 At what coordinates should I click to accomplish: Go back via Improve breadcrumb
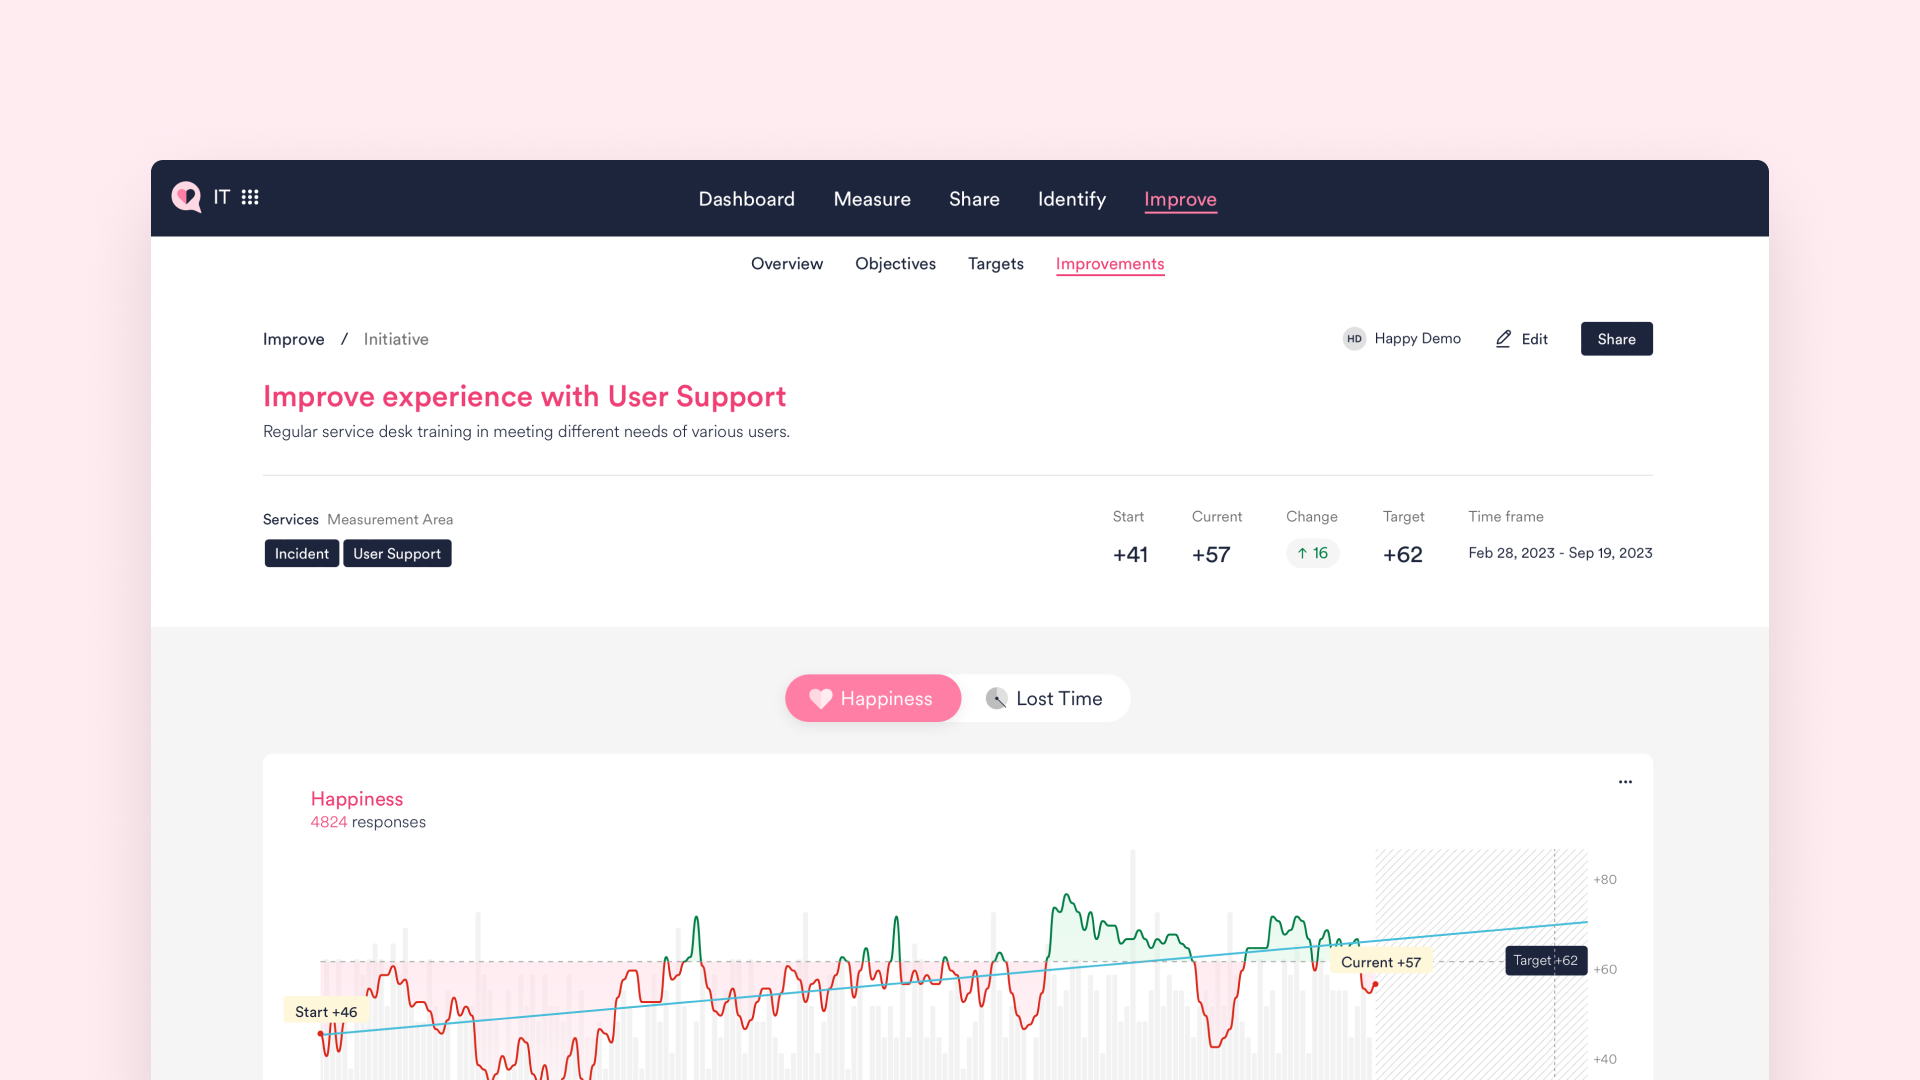(293, 339)
